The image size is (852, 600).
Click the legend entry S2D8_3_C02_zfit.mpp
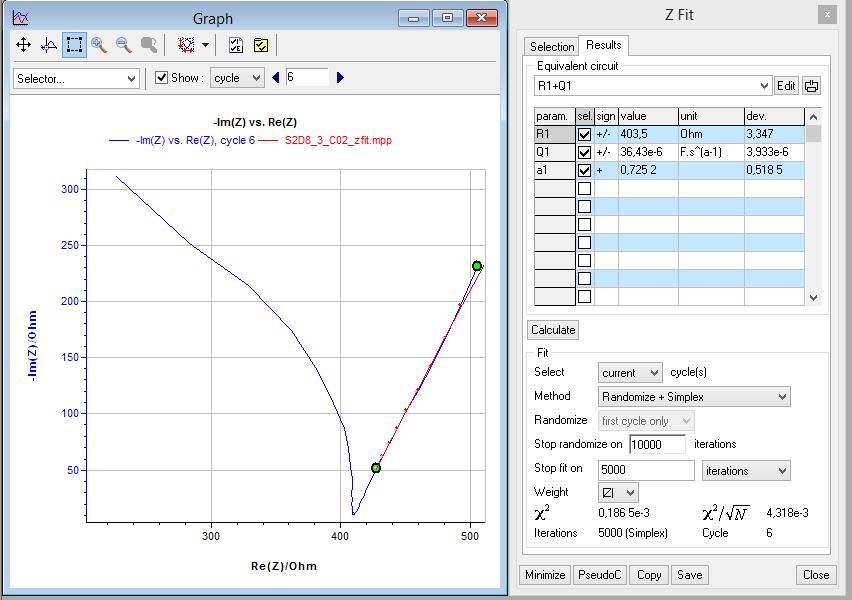(338, 140)
